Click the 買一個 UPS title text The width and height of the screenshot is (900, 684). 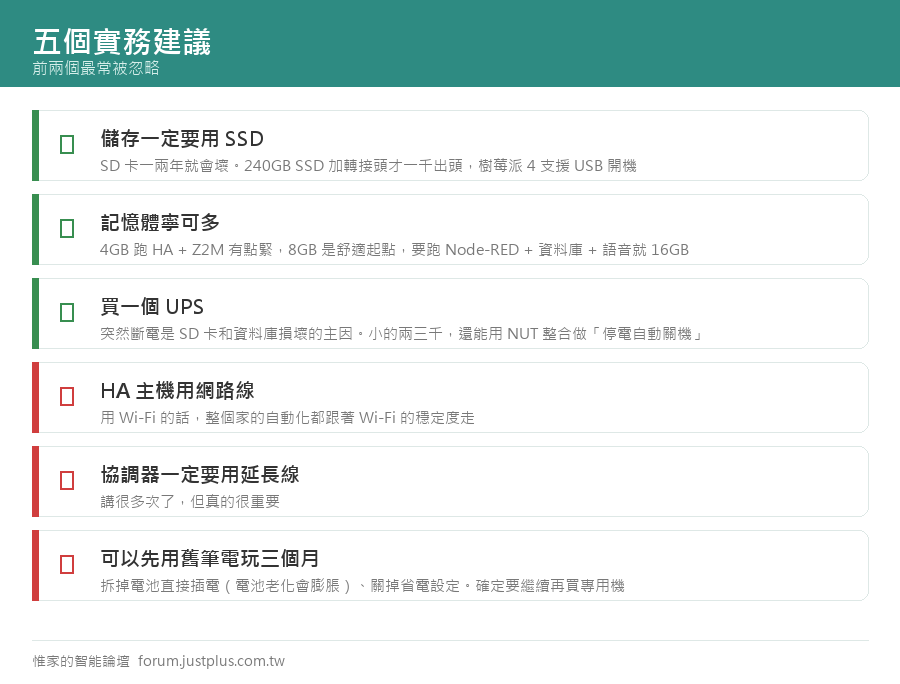click(x=152, y=307)
